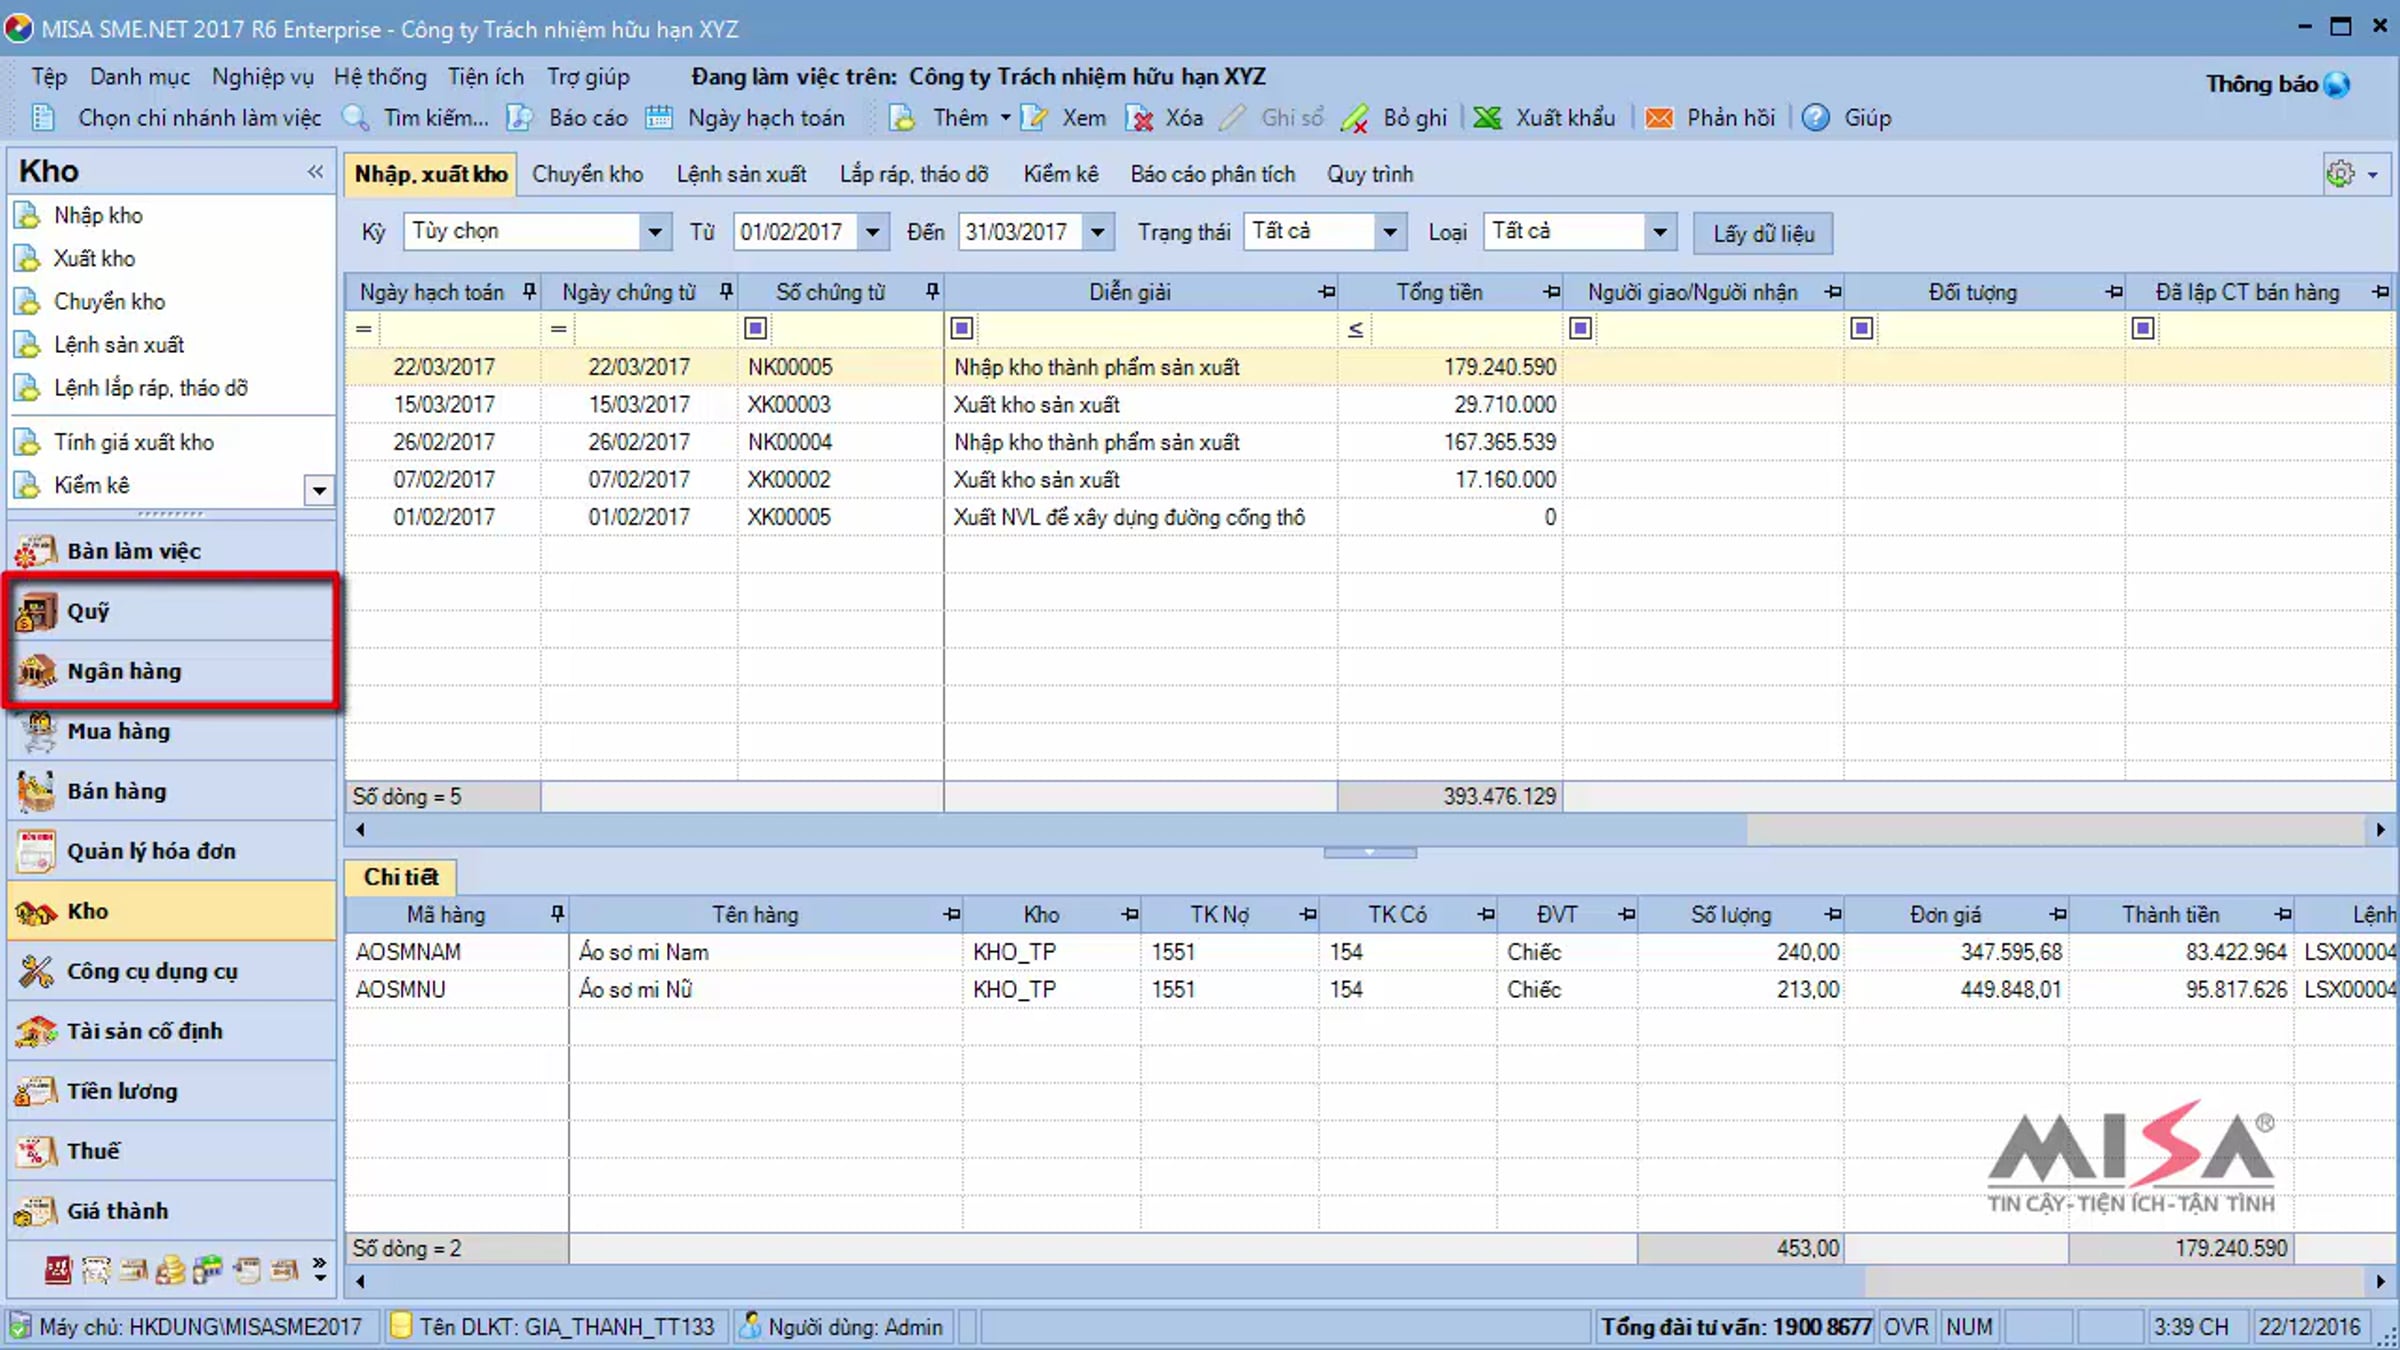2400x1350 pixels.
Task: Open the Giá thành module
Action: click(x=172, y=1211)
